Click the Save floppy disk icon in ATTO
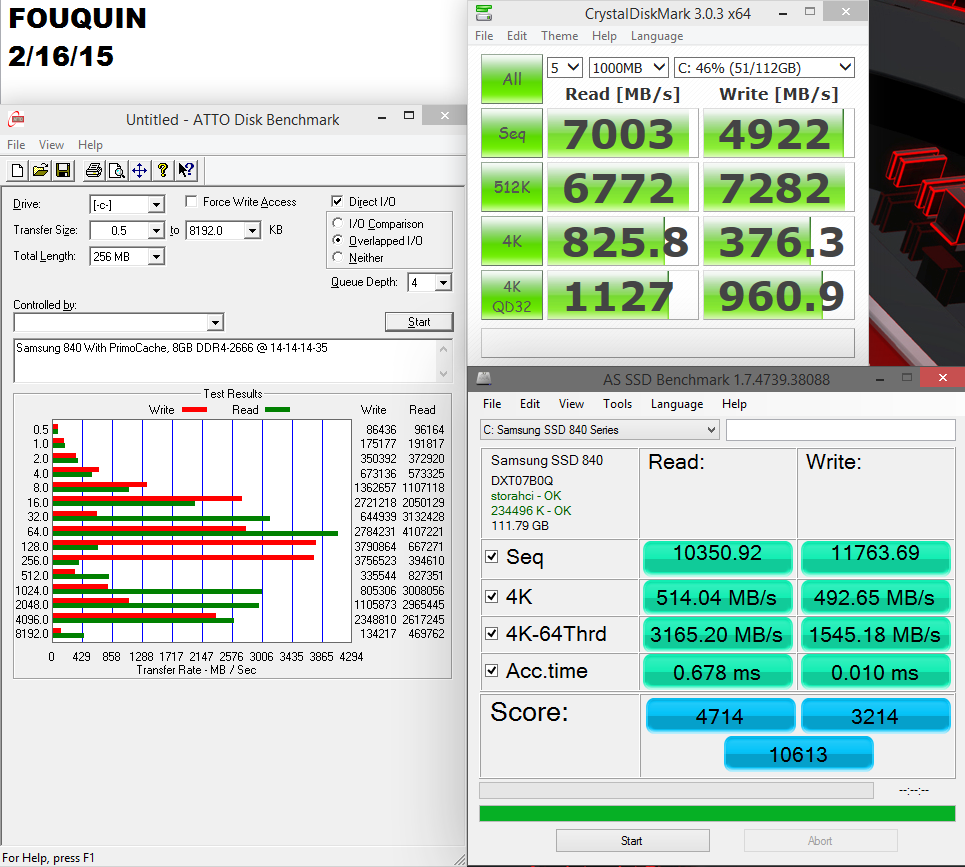 [62, 170]
